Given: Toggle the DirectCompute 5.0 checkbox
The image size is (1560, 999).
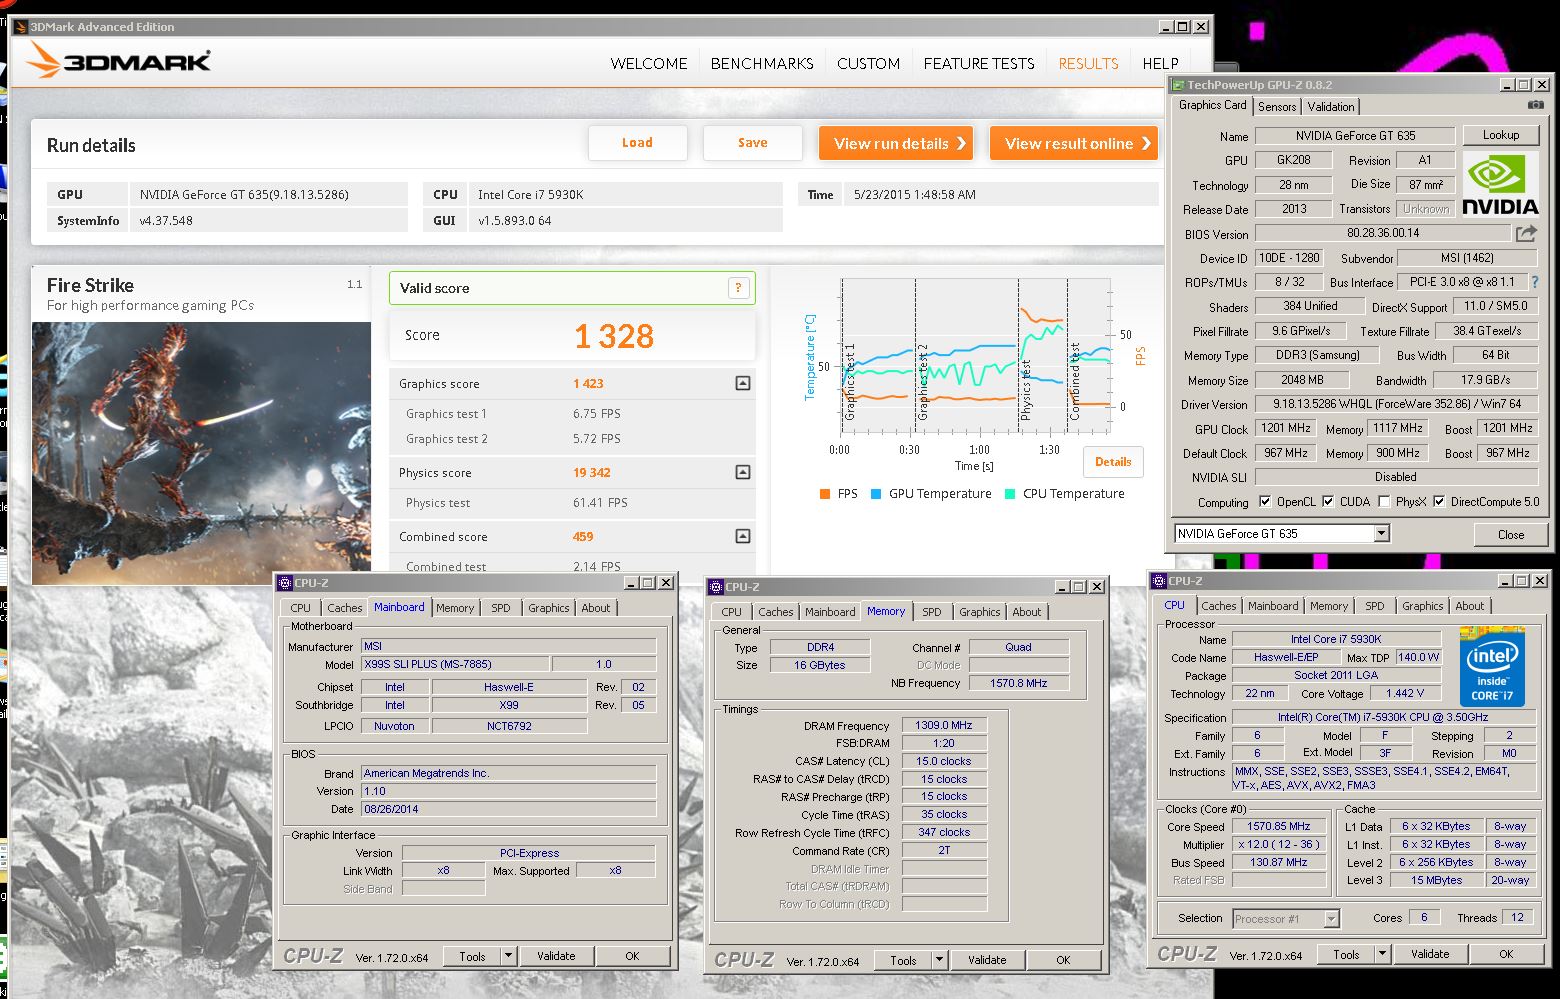Looking at the screenshot, I should tap(1439, 502).
